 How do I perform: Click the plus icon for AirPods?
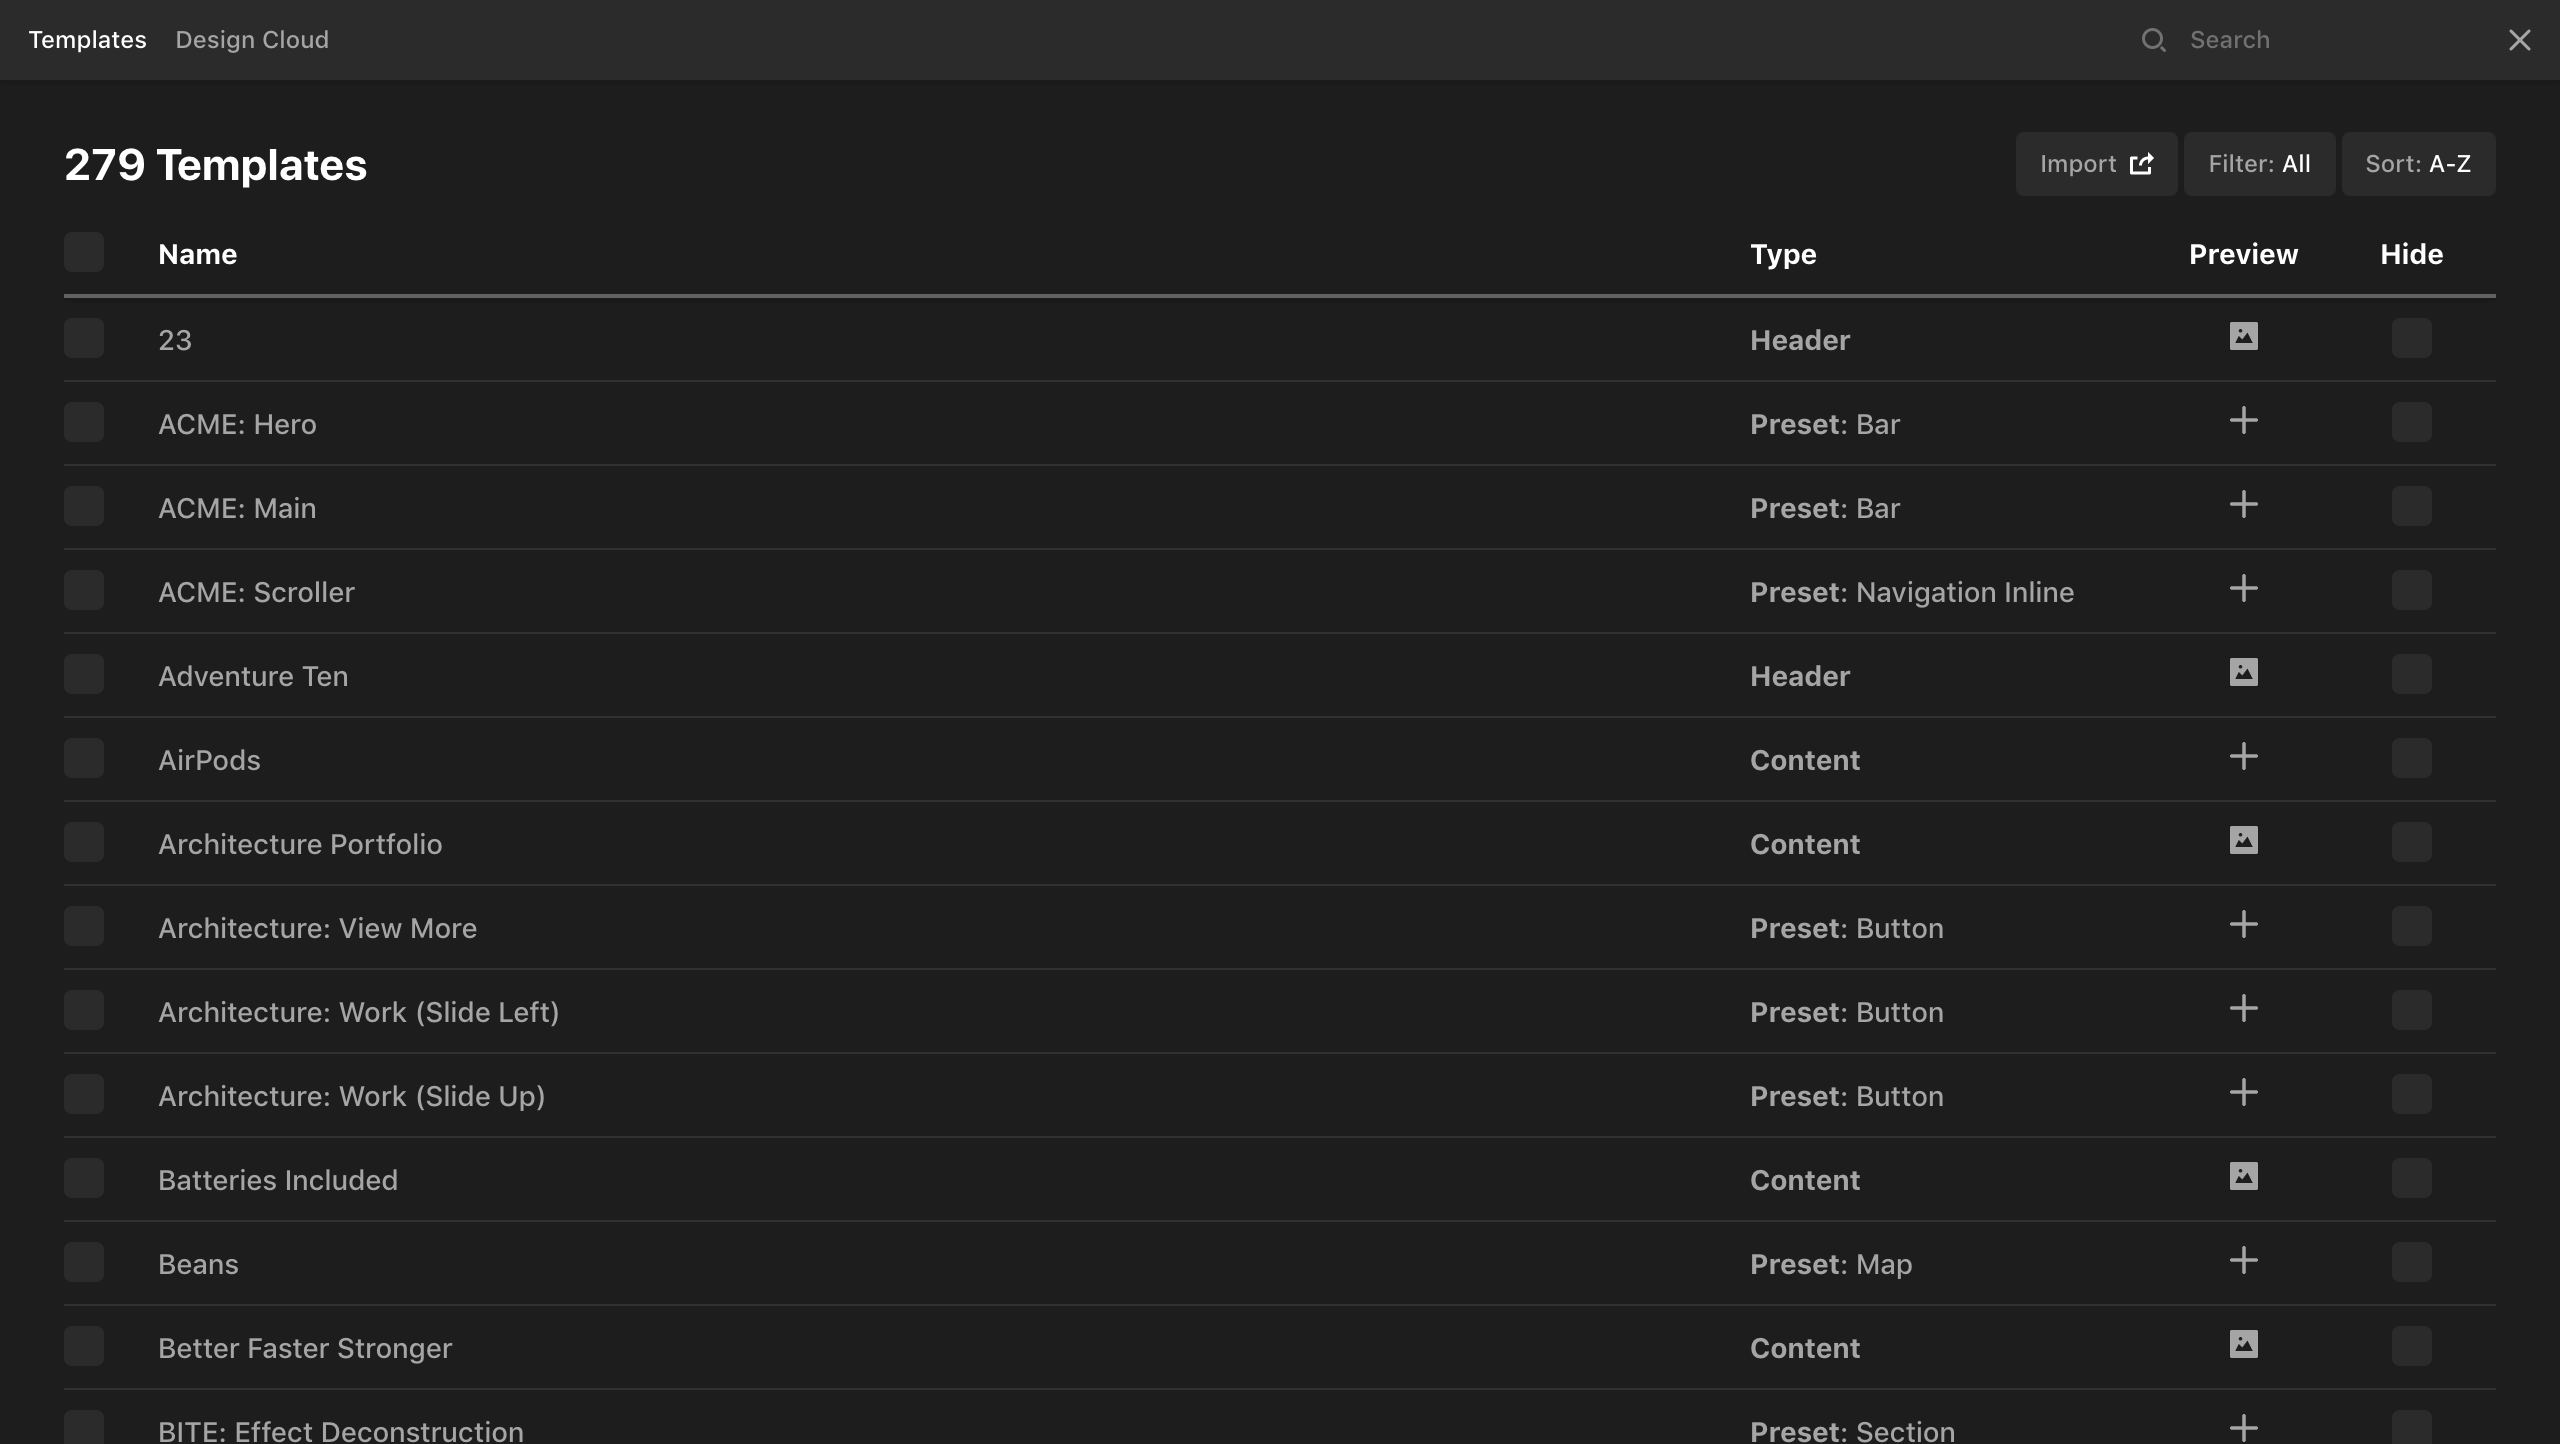(x=2243, y=757)
